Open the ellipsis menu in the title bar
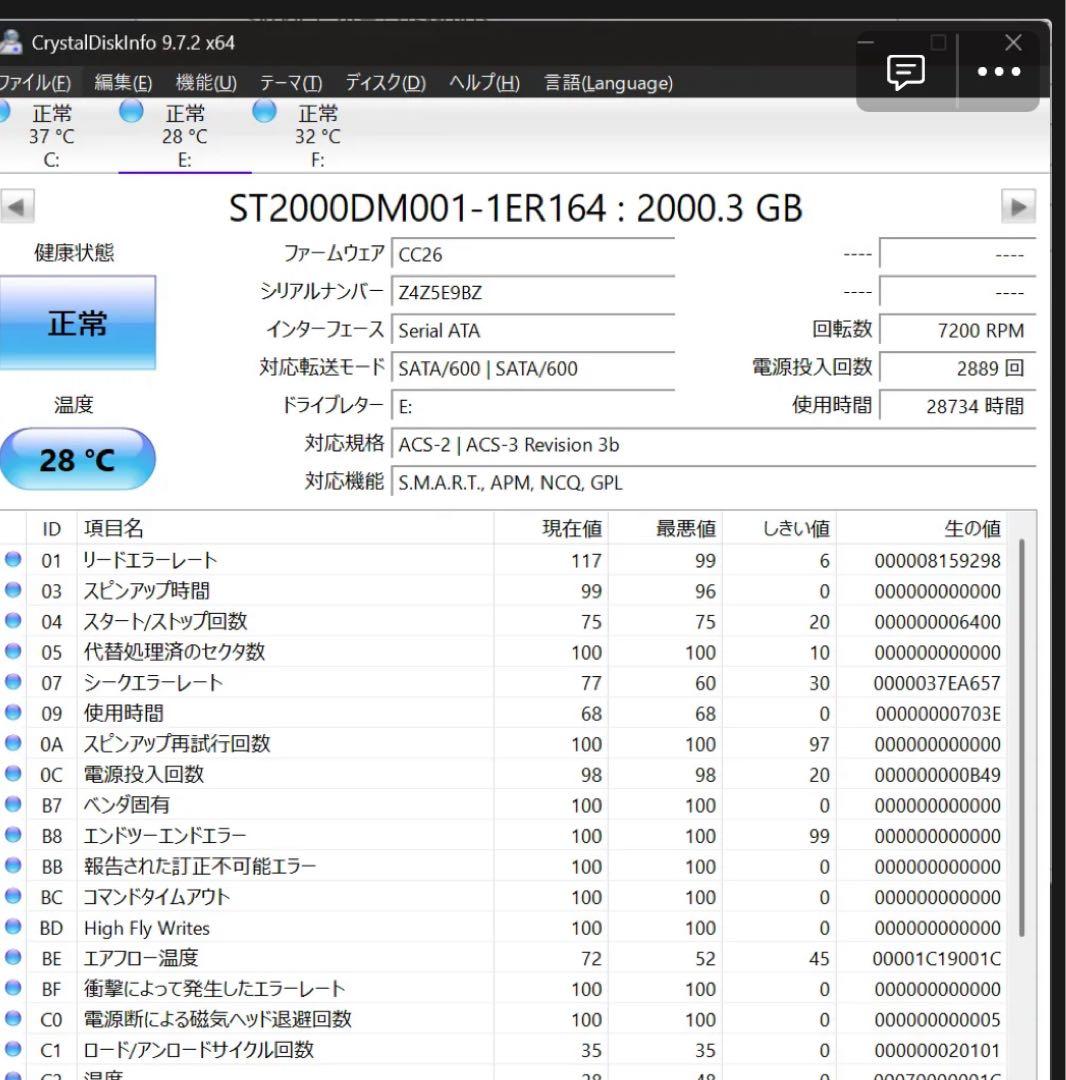Image resolution: width=1066 pixels, height=1080 pixels. [999, 71]
